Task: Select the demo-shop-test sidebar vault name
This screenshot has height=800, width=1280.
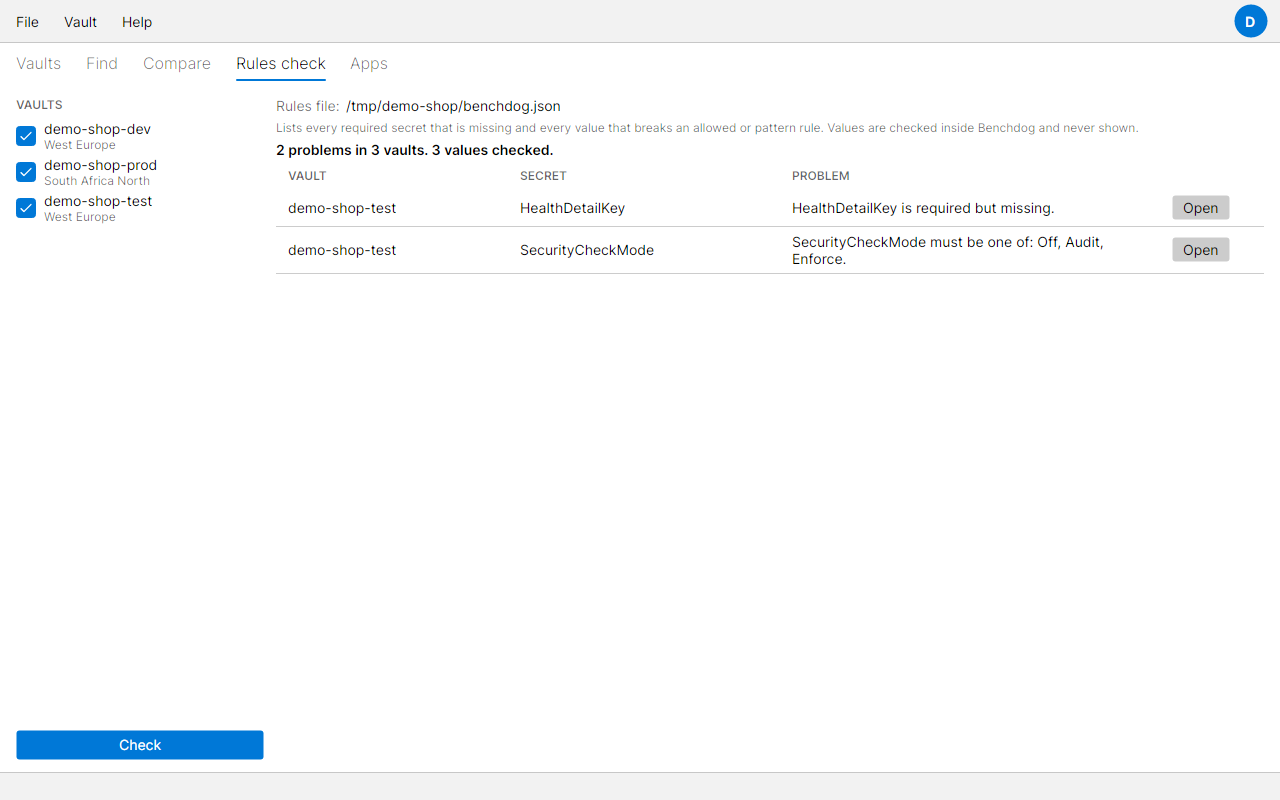Action: point(98,201)
